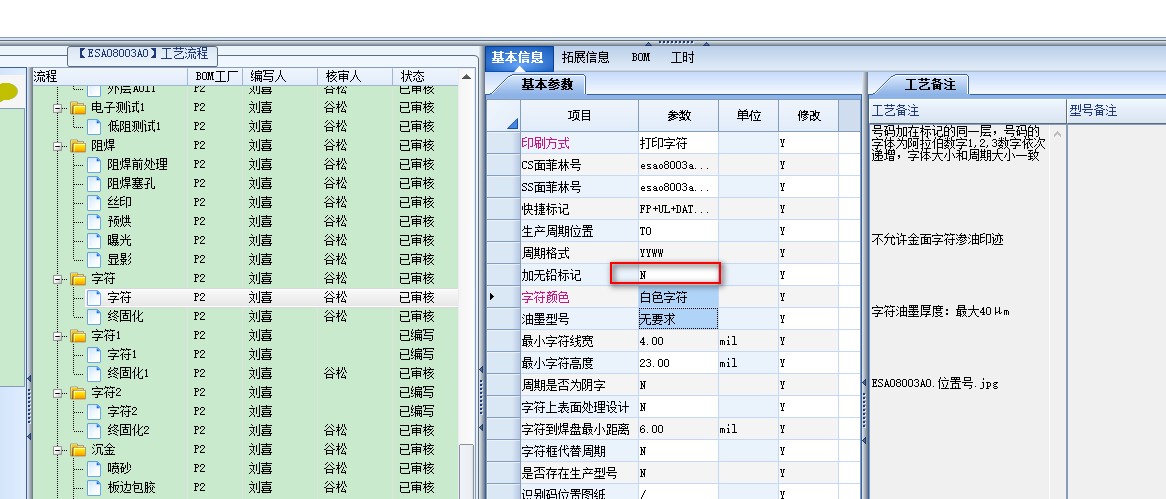This screenshot has height=499, width=1166.
Task: Open the 工时 tab
Action: click(683, 57)
